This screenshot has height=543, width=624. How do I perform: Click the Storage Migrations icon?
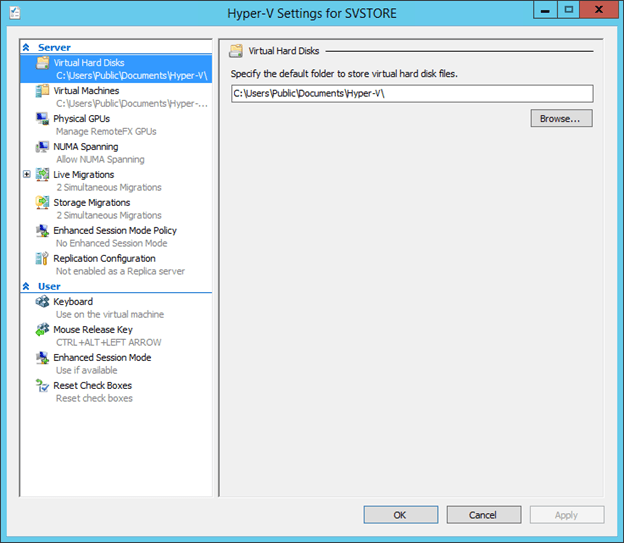pos(43,203)
